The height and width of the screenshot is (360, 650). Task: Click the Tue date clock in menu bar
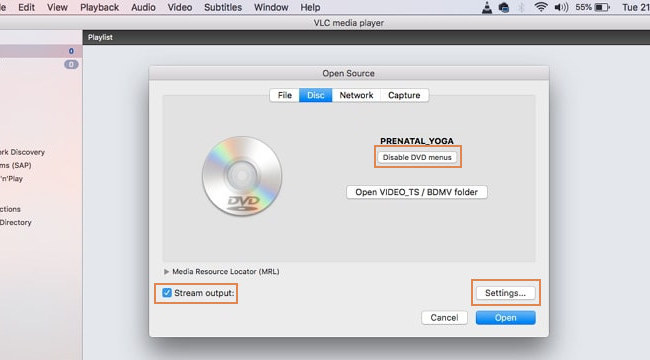click(x=636, y=7)
